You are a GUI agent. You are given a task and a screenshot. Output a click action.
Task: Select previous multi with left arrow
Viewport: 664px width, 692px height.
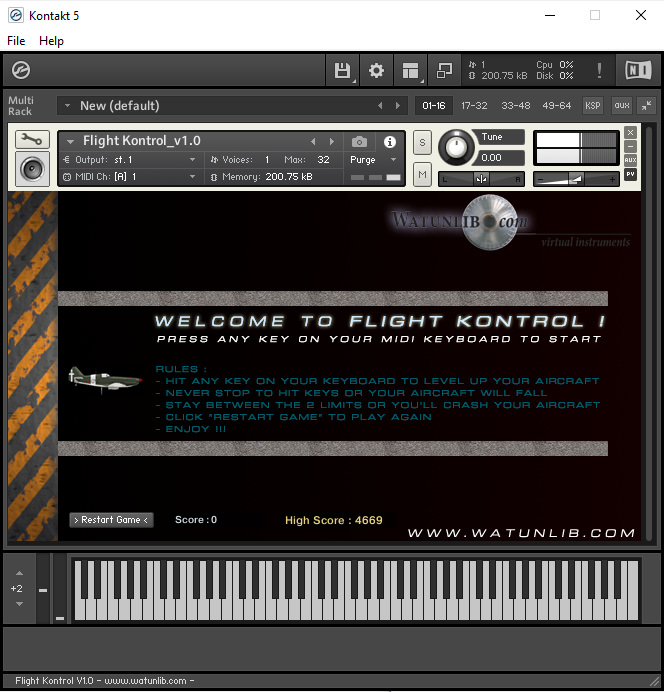[x=380, y=106]
